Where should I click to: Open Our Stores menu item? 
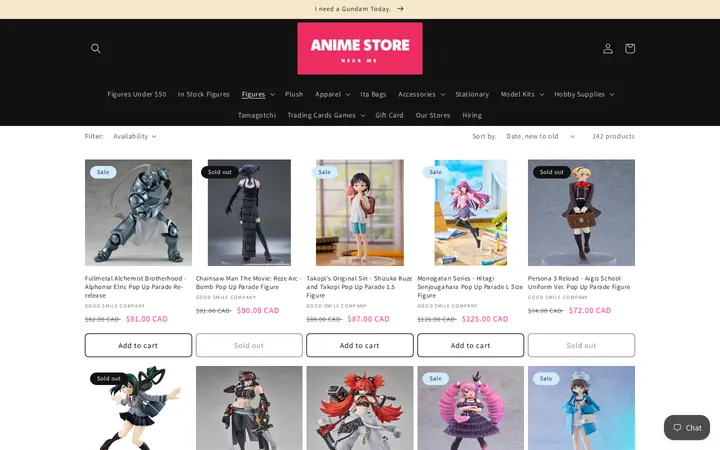433,115
